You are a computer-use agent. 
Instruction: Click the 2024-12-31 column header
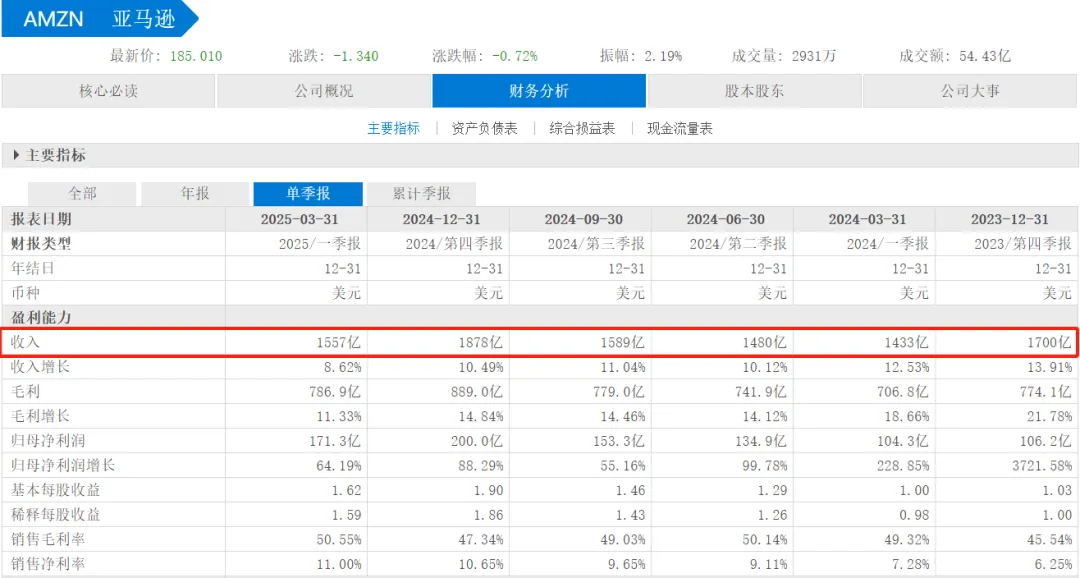(441, 220)
